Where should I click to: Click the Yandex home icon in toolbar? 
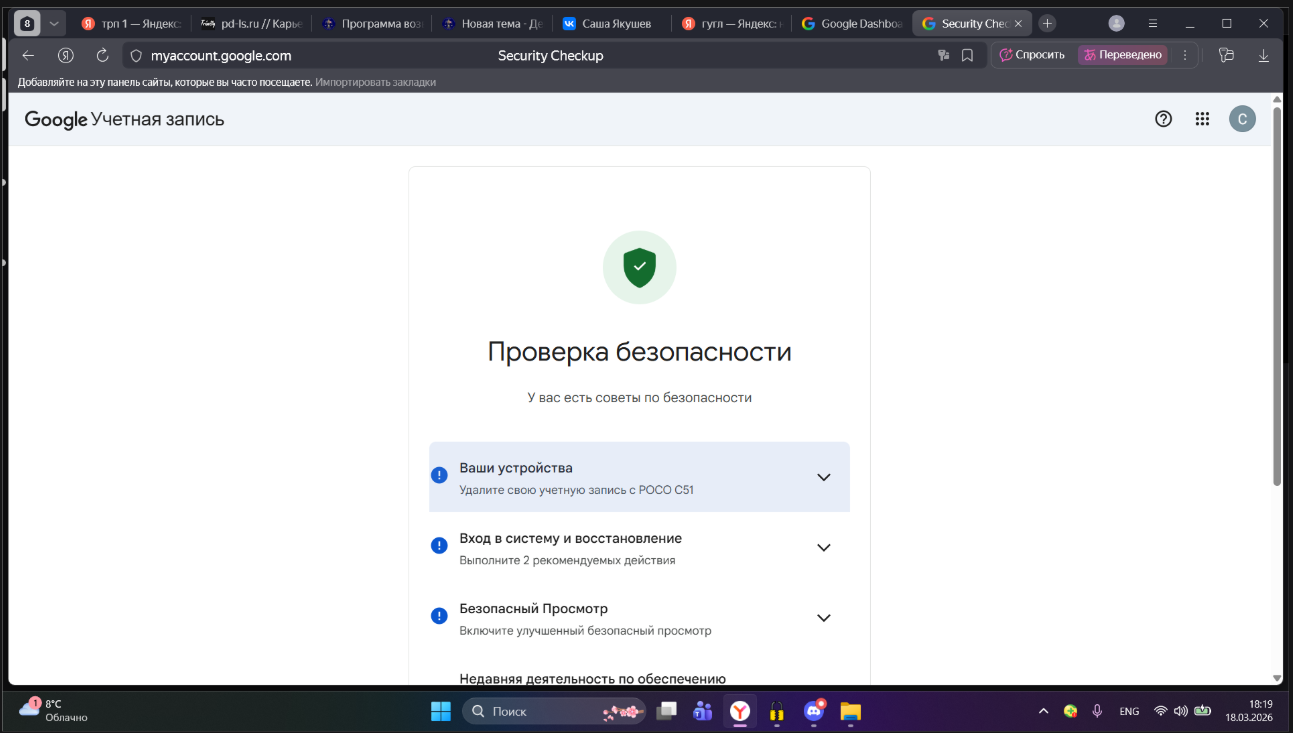point(66,56)
